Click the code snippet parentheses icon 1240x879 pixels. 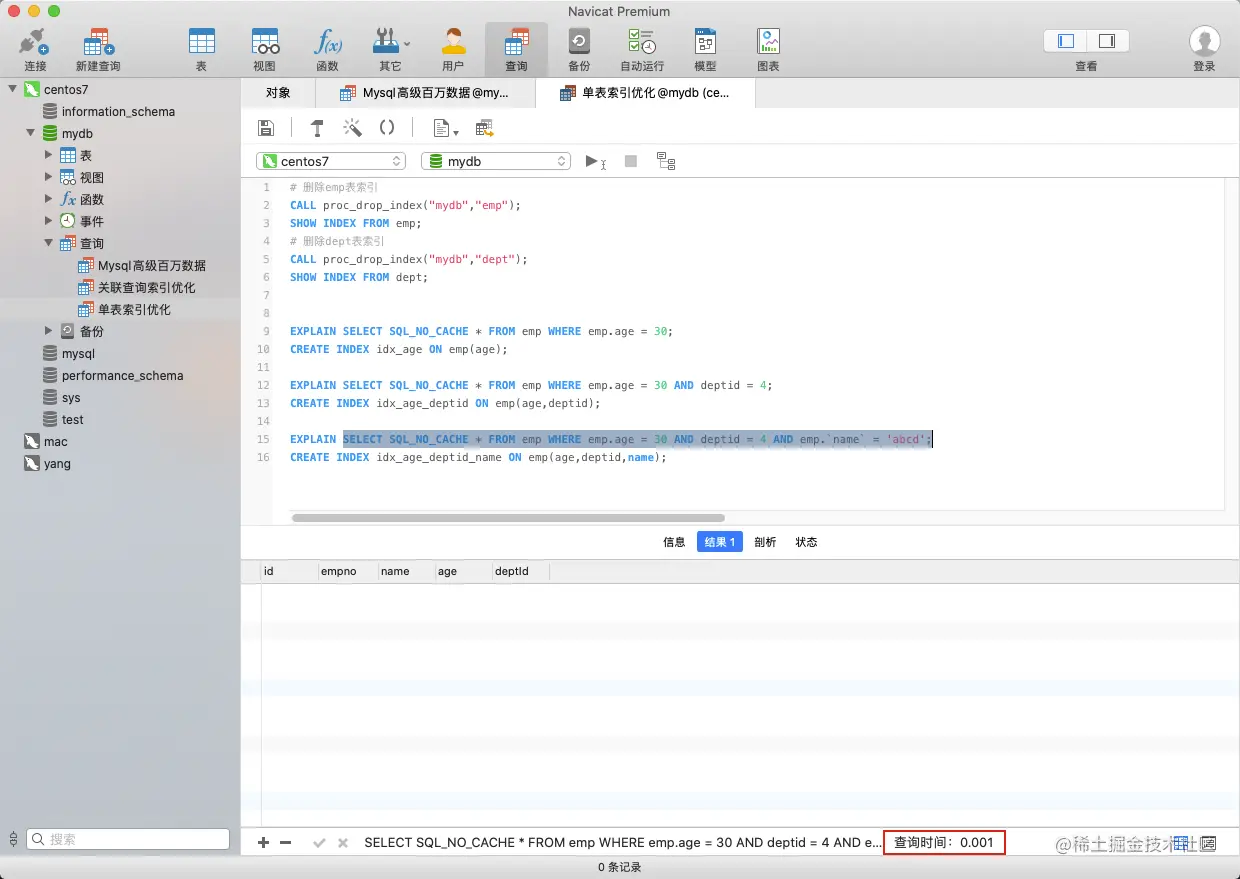click(x=387, y=128)
